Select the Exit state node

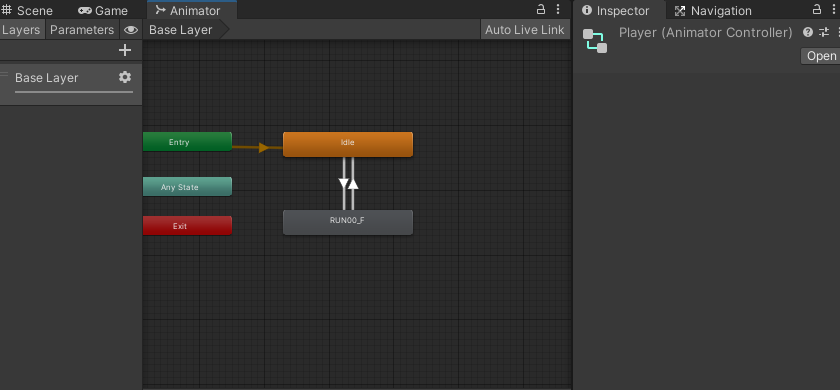(187, 226)
